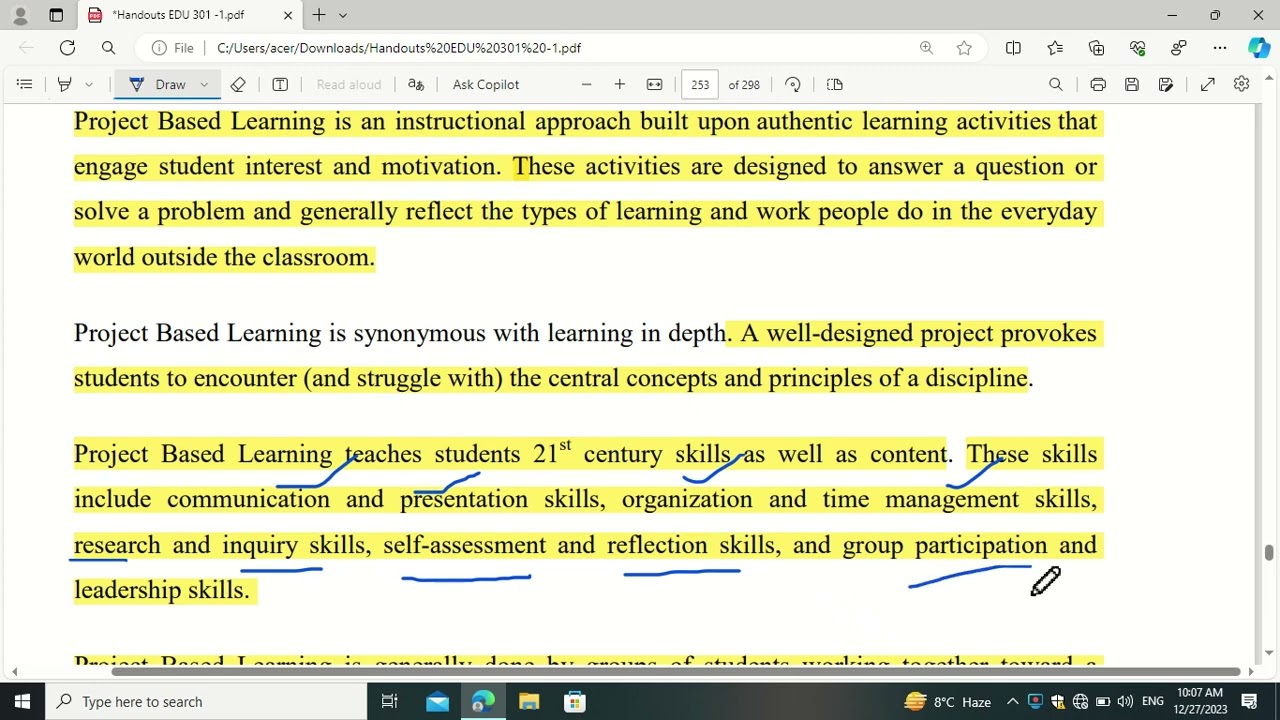This screenshot has height=720, width=1280.
Task: Open Collections panel
Action: click(1096, 48)
